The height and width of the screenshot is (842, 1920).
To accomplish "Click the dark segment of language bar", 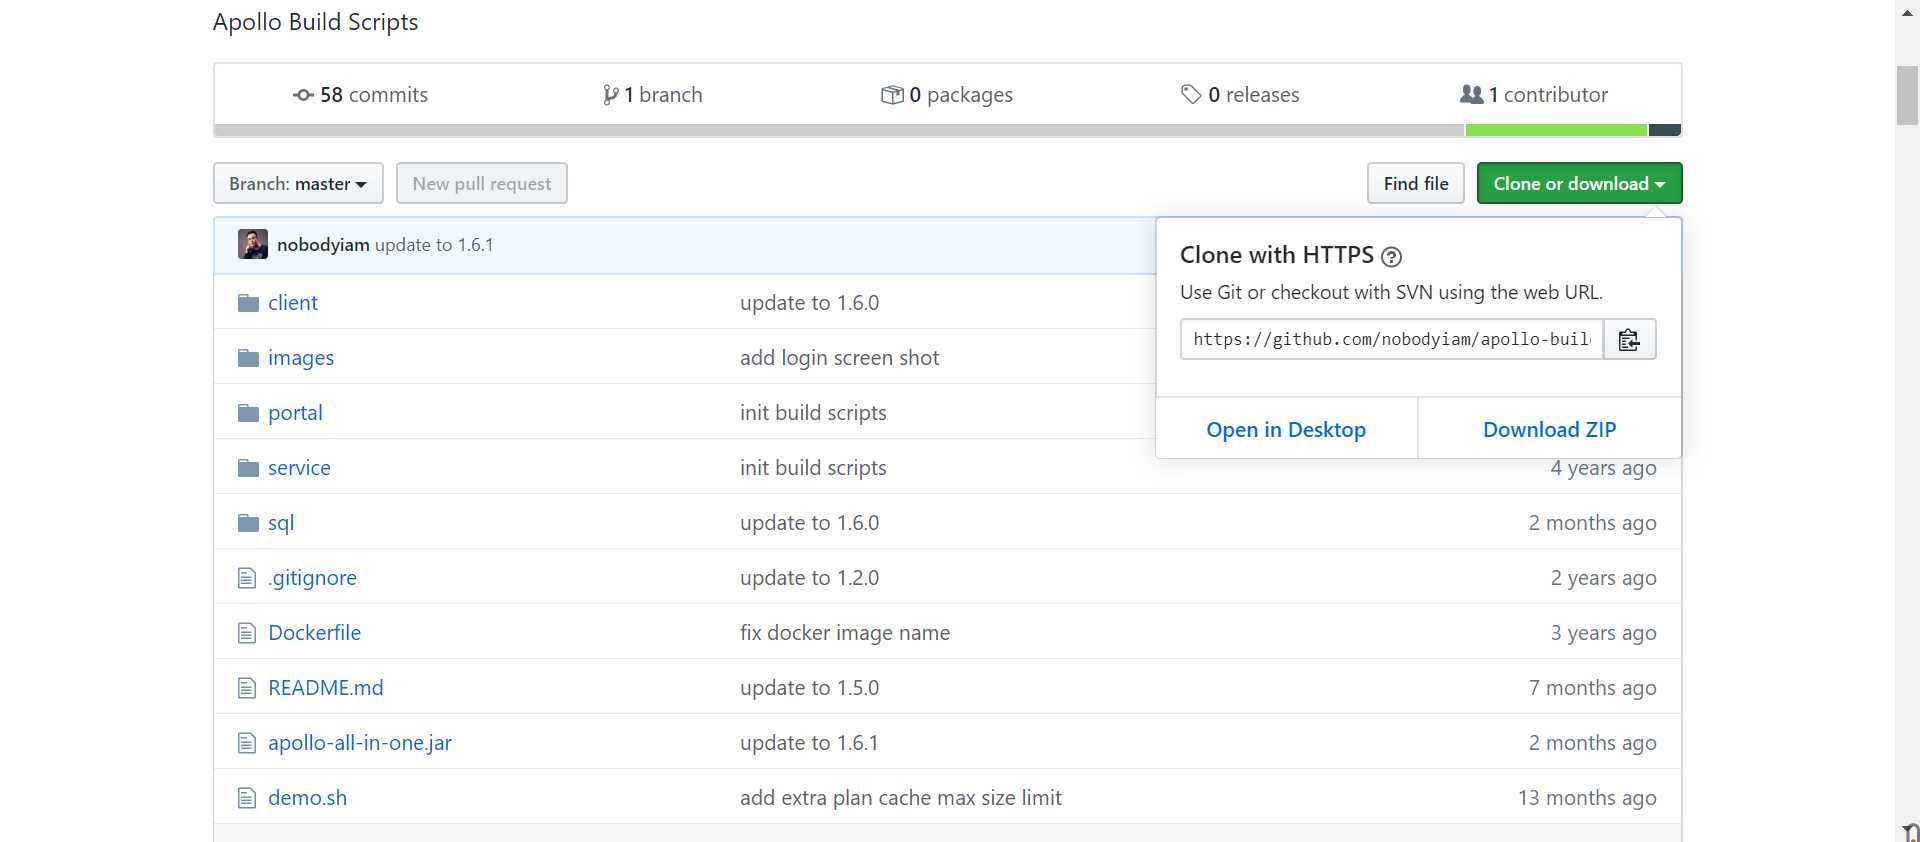I will click(1664, 130).
